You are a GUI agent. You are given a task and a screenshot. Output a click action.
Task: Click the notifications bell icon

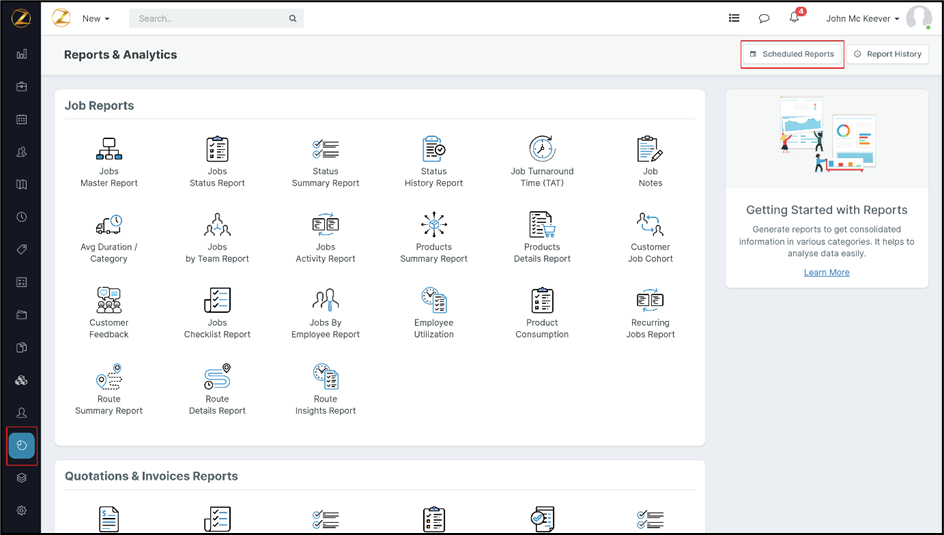point(794,18)
